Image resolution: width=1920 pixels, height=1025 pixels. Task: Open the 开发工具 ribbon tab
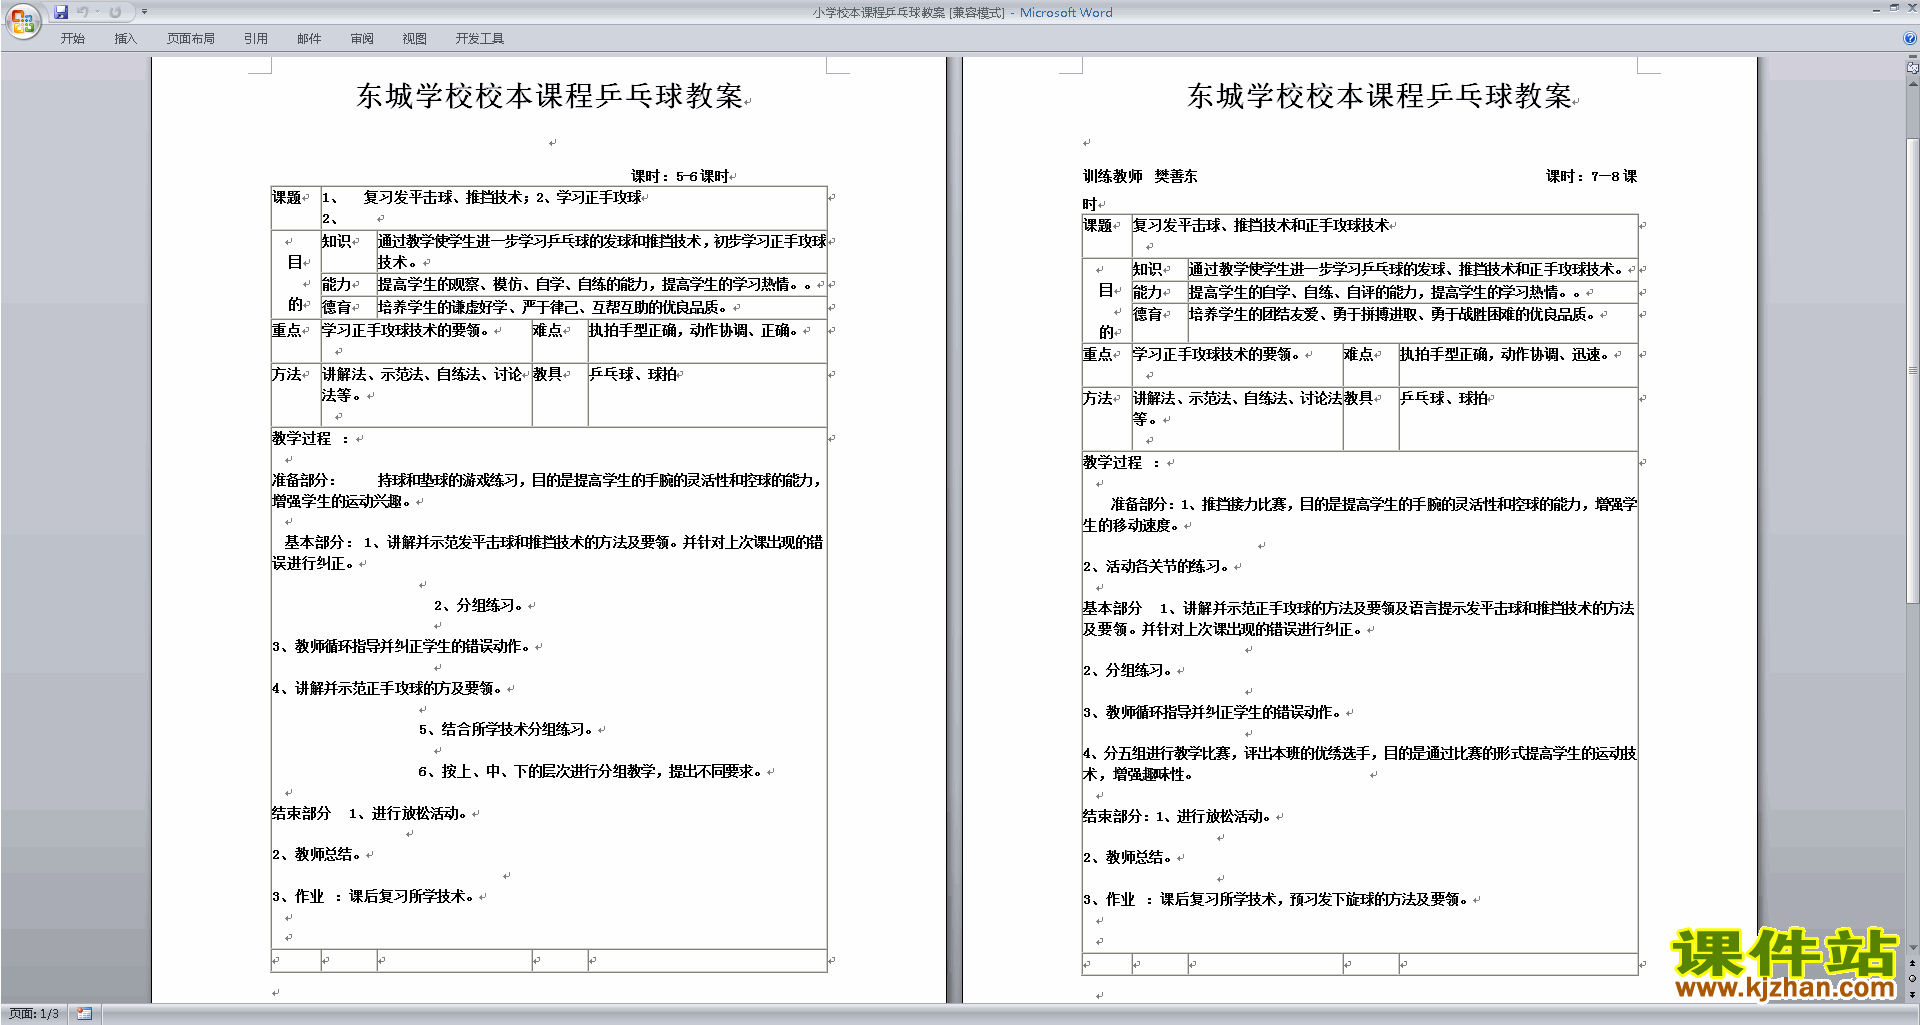(x=480, y=39)
